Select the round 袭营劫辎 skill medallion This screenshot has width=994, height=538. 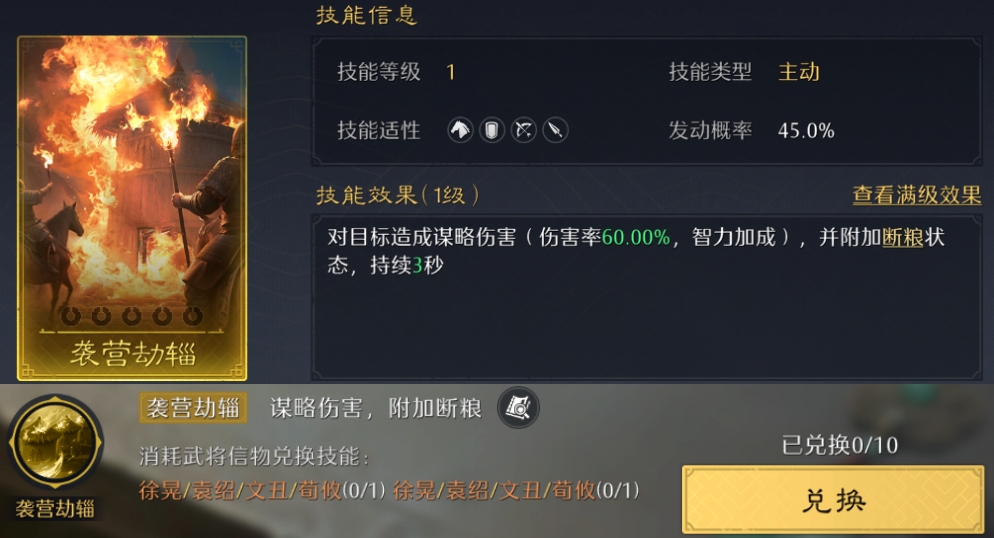(x=55, y=442)
